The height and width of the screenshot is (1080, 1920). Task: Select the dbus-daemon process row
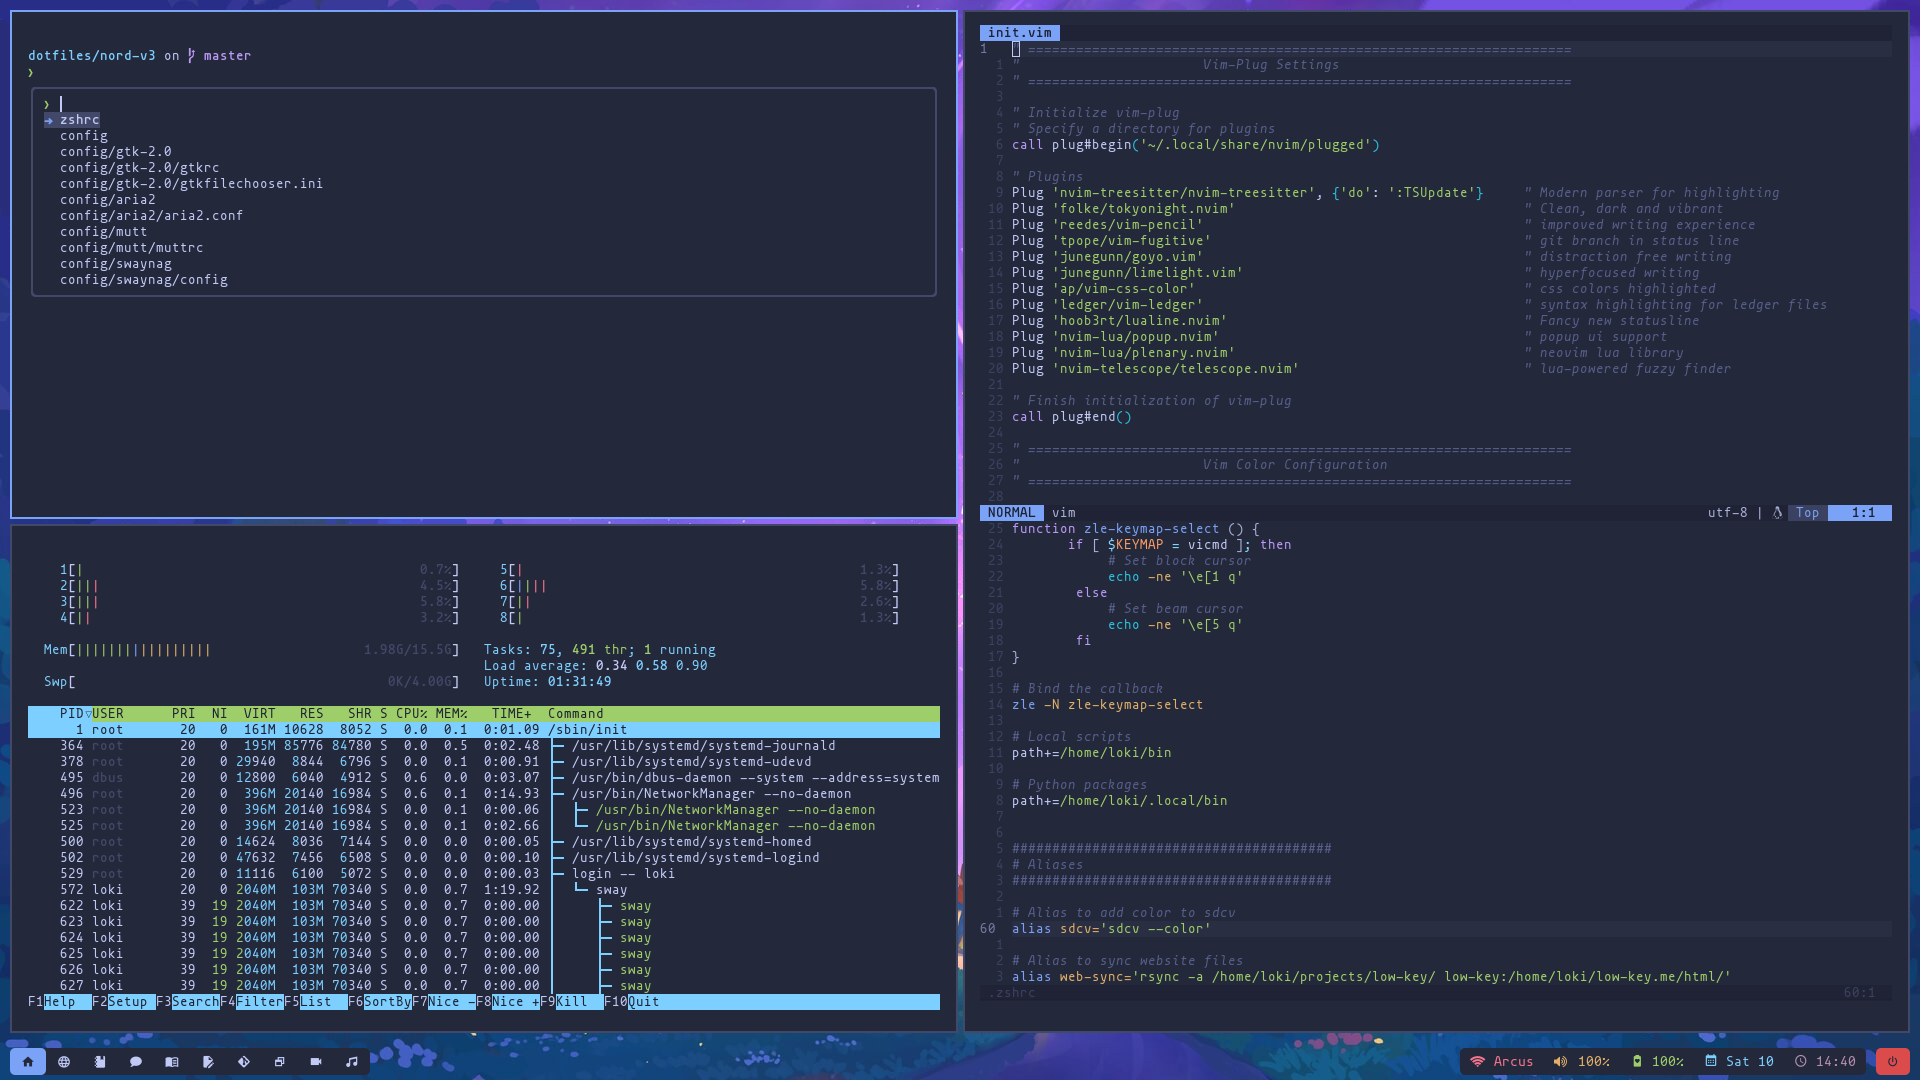click(484, 778)
